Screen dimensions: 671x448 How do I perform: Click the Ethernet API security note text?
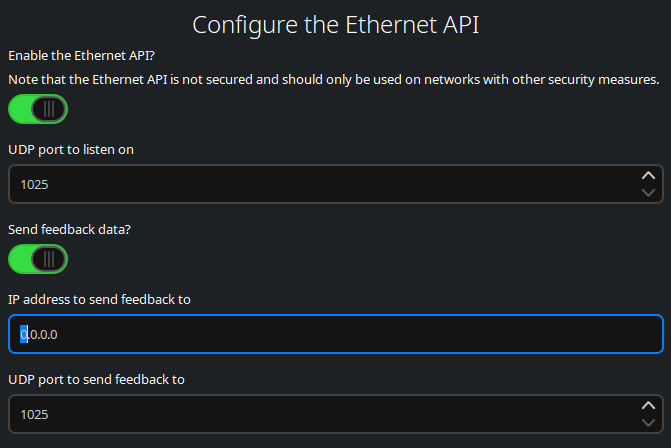pos(333,79)
